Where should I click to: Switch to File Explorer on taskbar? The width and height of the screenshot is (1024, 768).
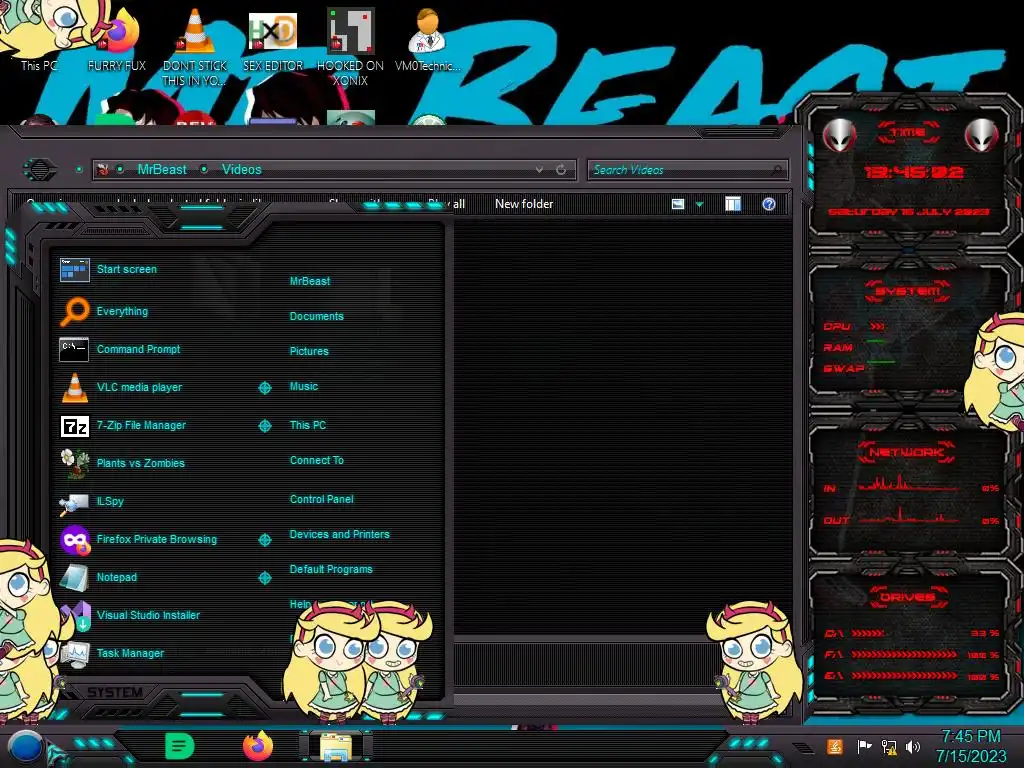point(336,747)
